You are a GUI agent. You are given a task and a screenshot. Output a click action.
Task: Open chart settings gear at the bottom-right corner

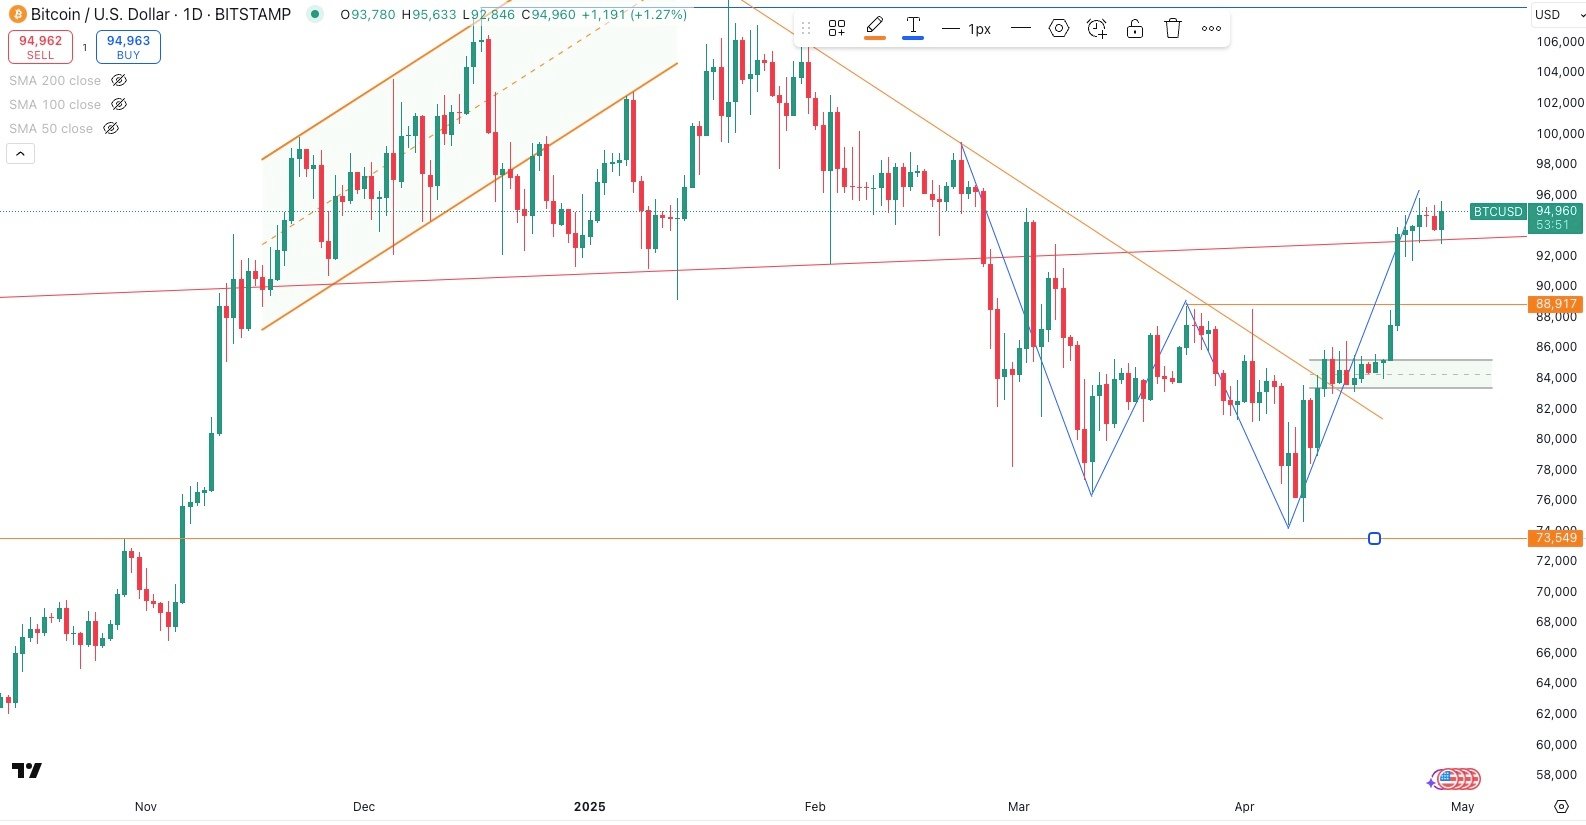tap(1561, 806)
